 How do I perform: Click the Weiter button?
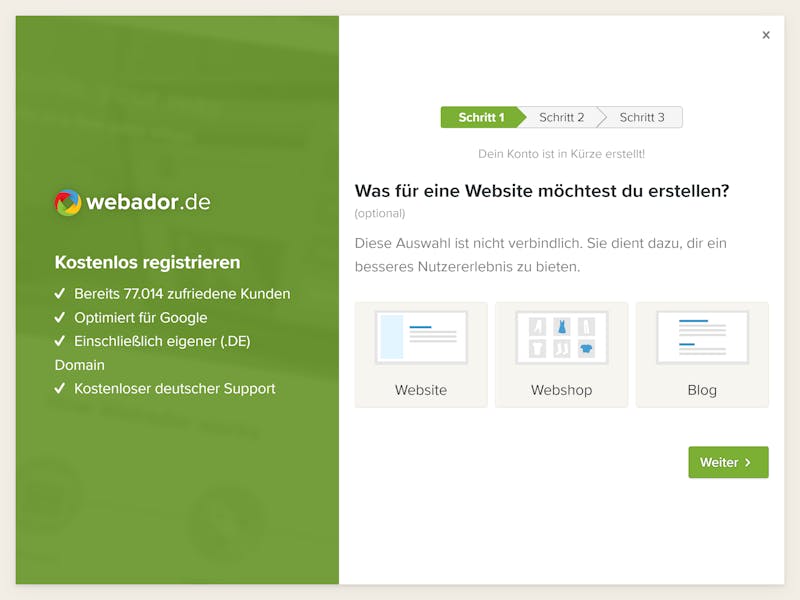(x=728, y=462)
